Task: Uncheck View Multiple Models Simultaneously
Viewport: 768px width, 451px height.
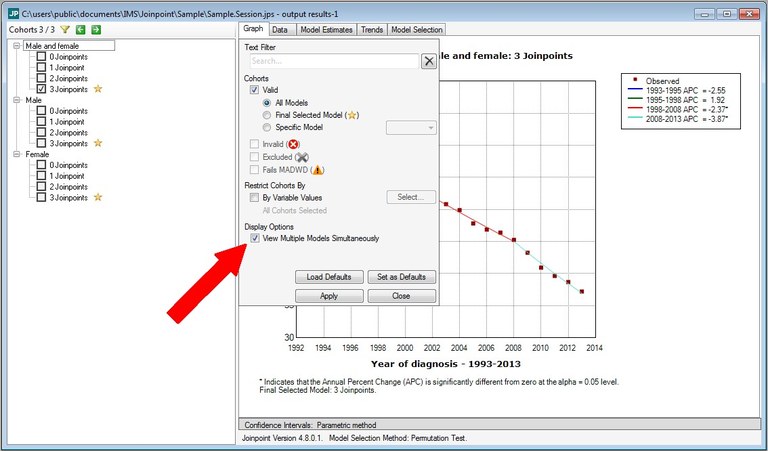Action: pos(256,238)
